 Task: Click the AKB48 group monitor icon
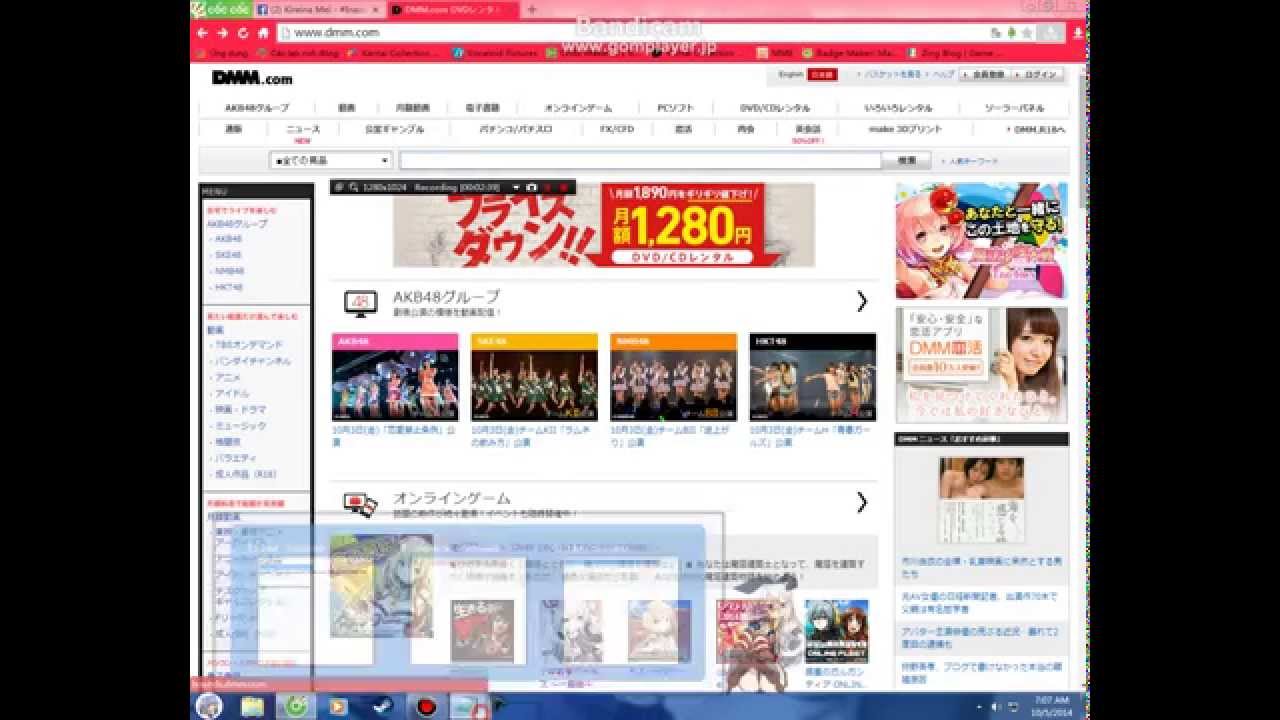[x=360, y=304]
